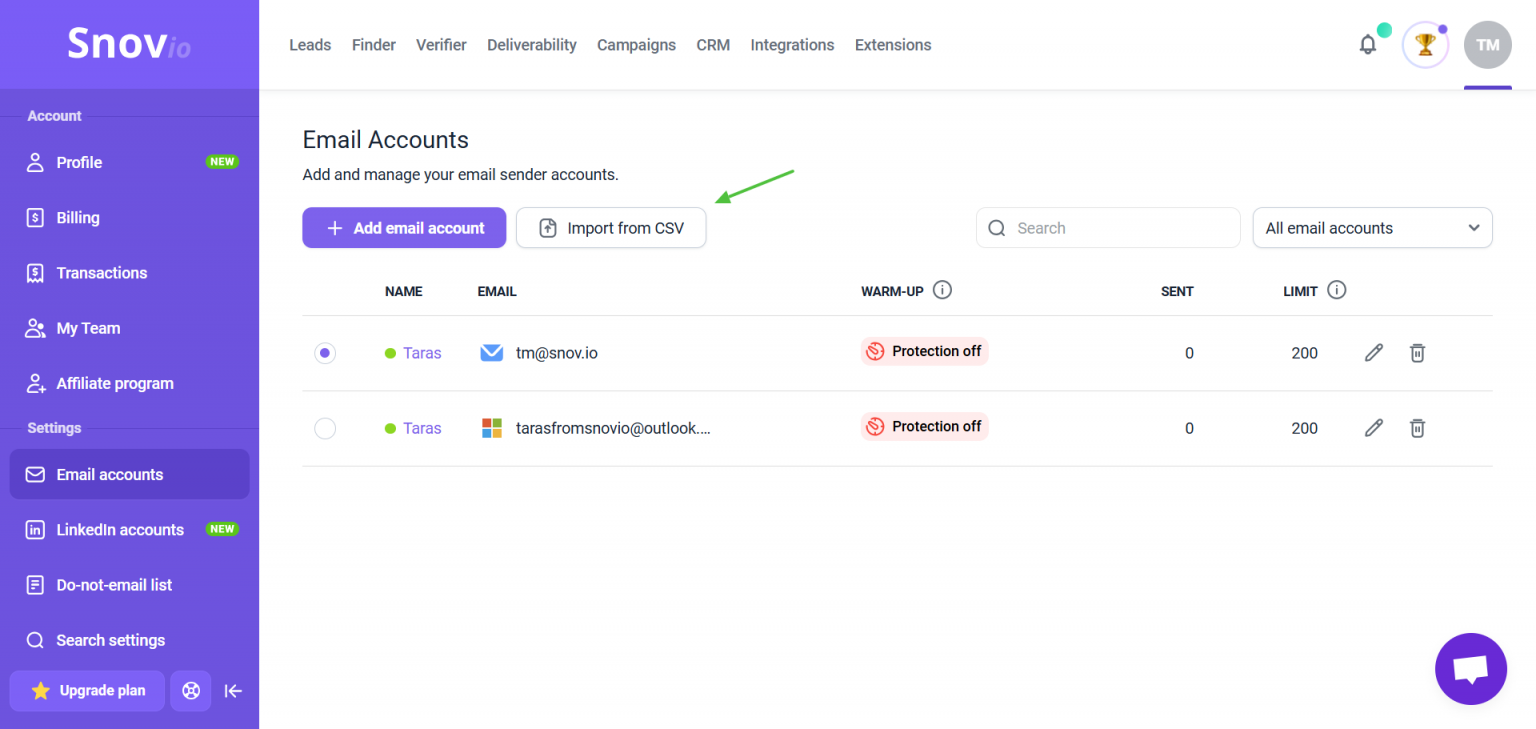Viewport: 1536px width, 729px height.
Task: Delete the tm@snov.io account with trash icon
Action: point(1417,353)
